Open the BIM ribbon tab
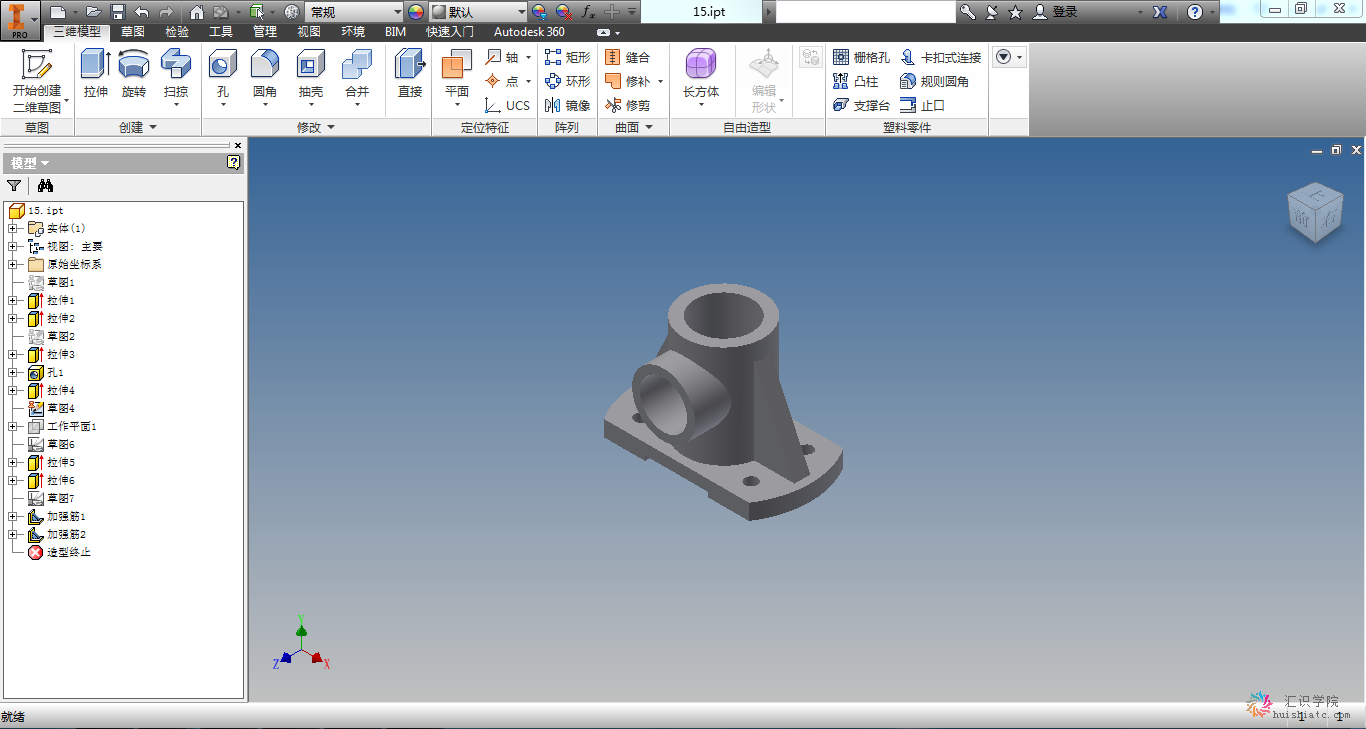 pos(396,32)
